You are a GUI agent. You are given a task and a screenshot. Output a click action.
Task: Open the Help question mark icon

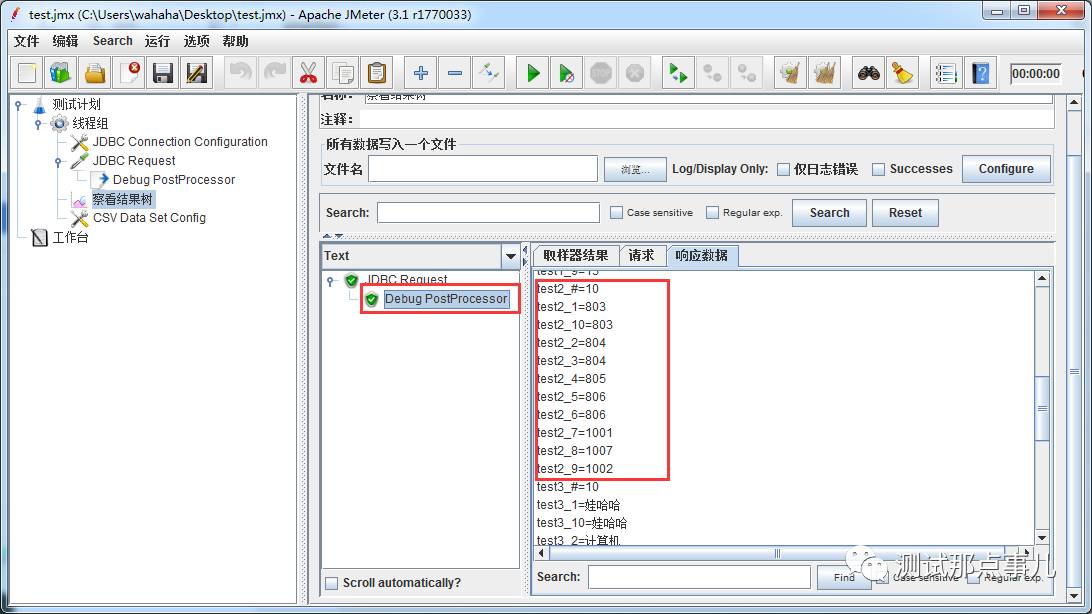(981, 72)
